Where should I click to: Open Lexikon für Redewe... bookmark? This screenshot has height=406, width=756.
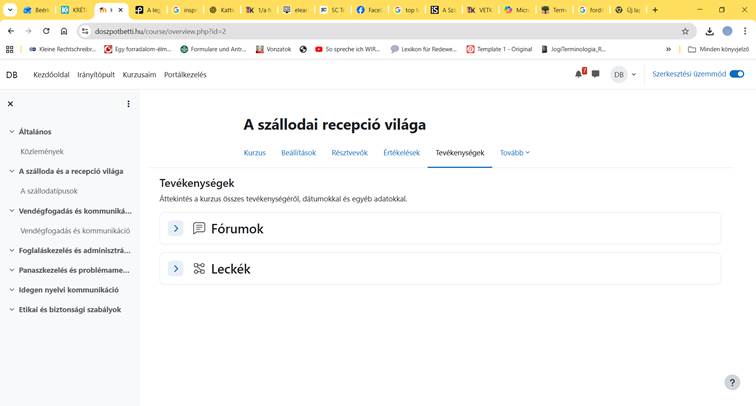point(423,49)
